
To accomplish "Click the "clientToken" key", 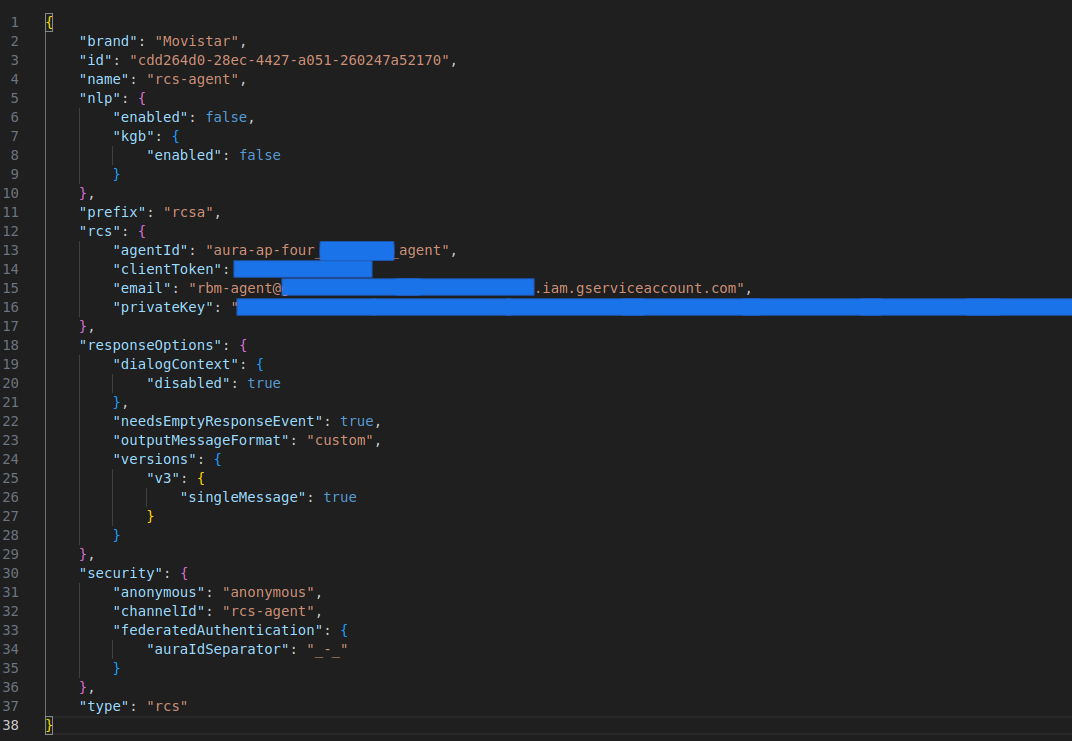I will point(167,270).
